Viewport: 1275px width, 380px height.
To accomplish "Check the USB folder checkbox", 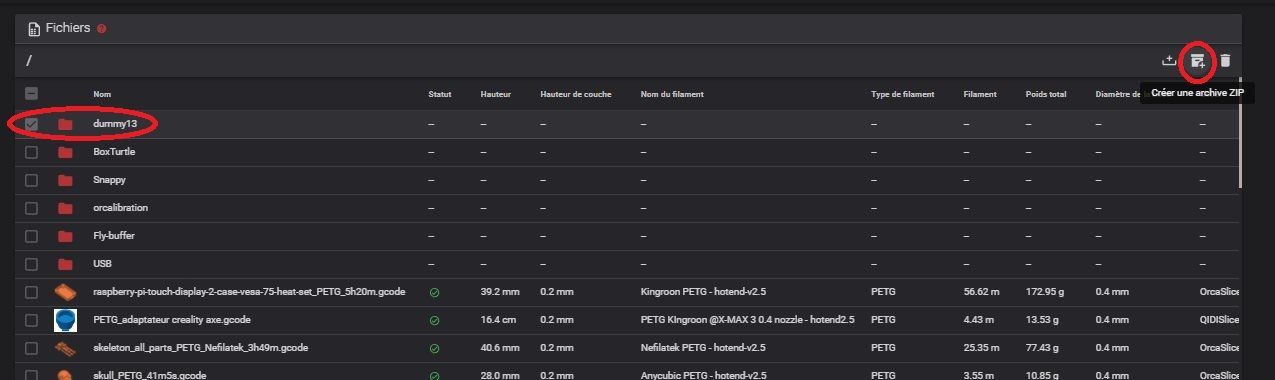I will [x=31, y=264].
